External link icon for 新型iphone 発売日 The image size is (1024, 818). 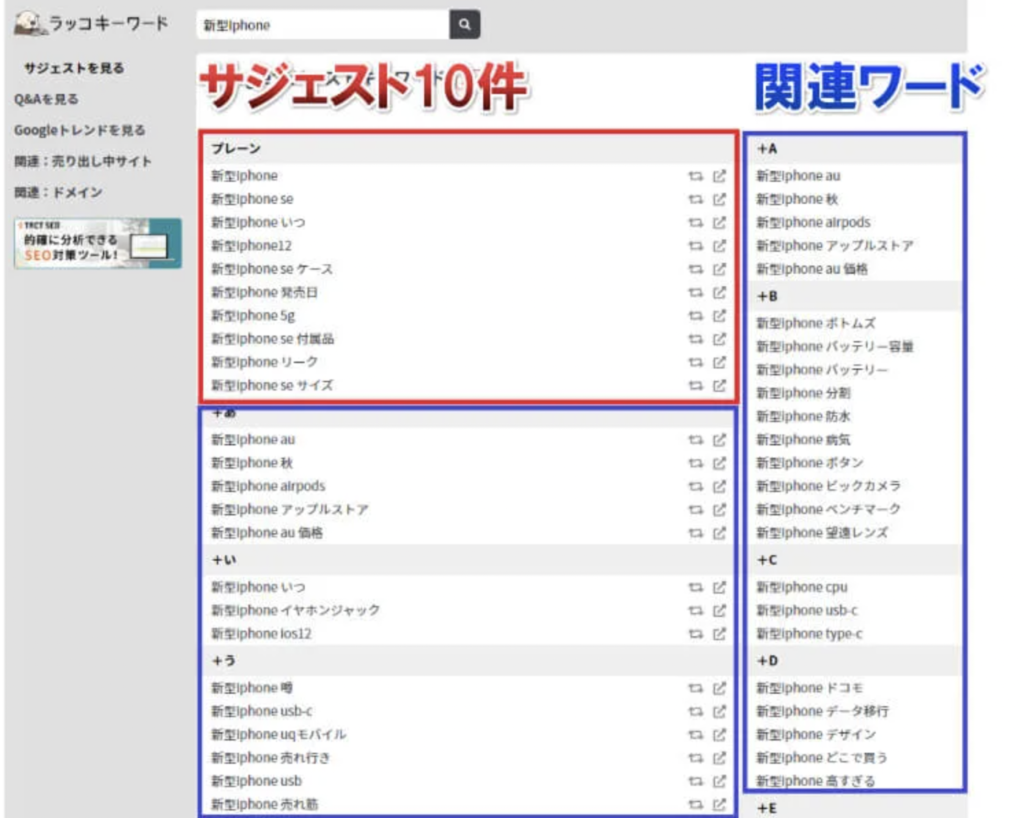[719, 292]
